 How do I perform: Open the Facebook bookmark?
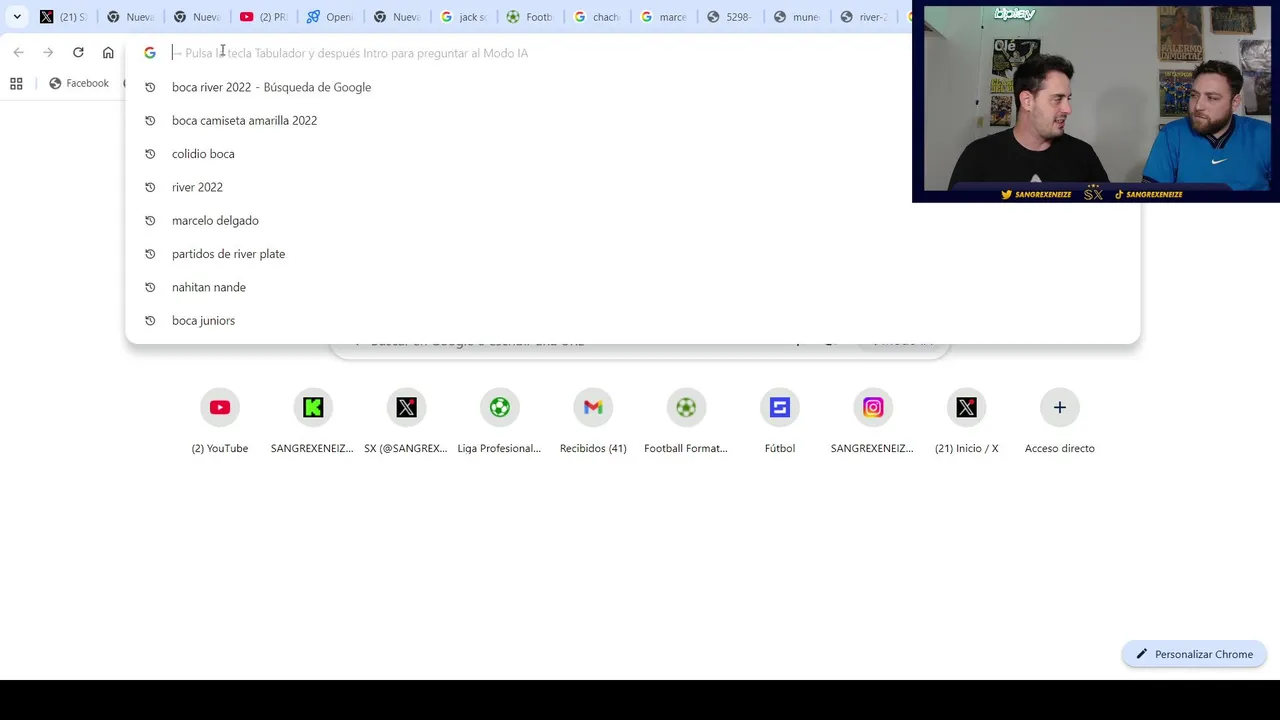[78, 83]
